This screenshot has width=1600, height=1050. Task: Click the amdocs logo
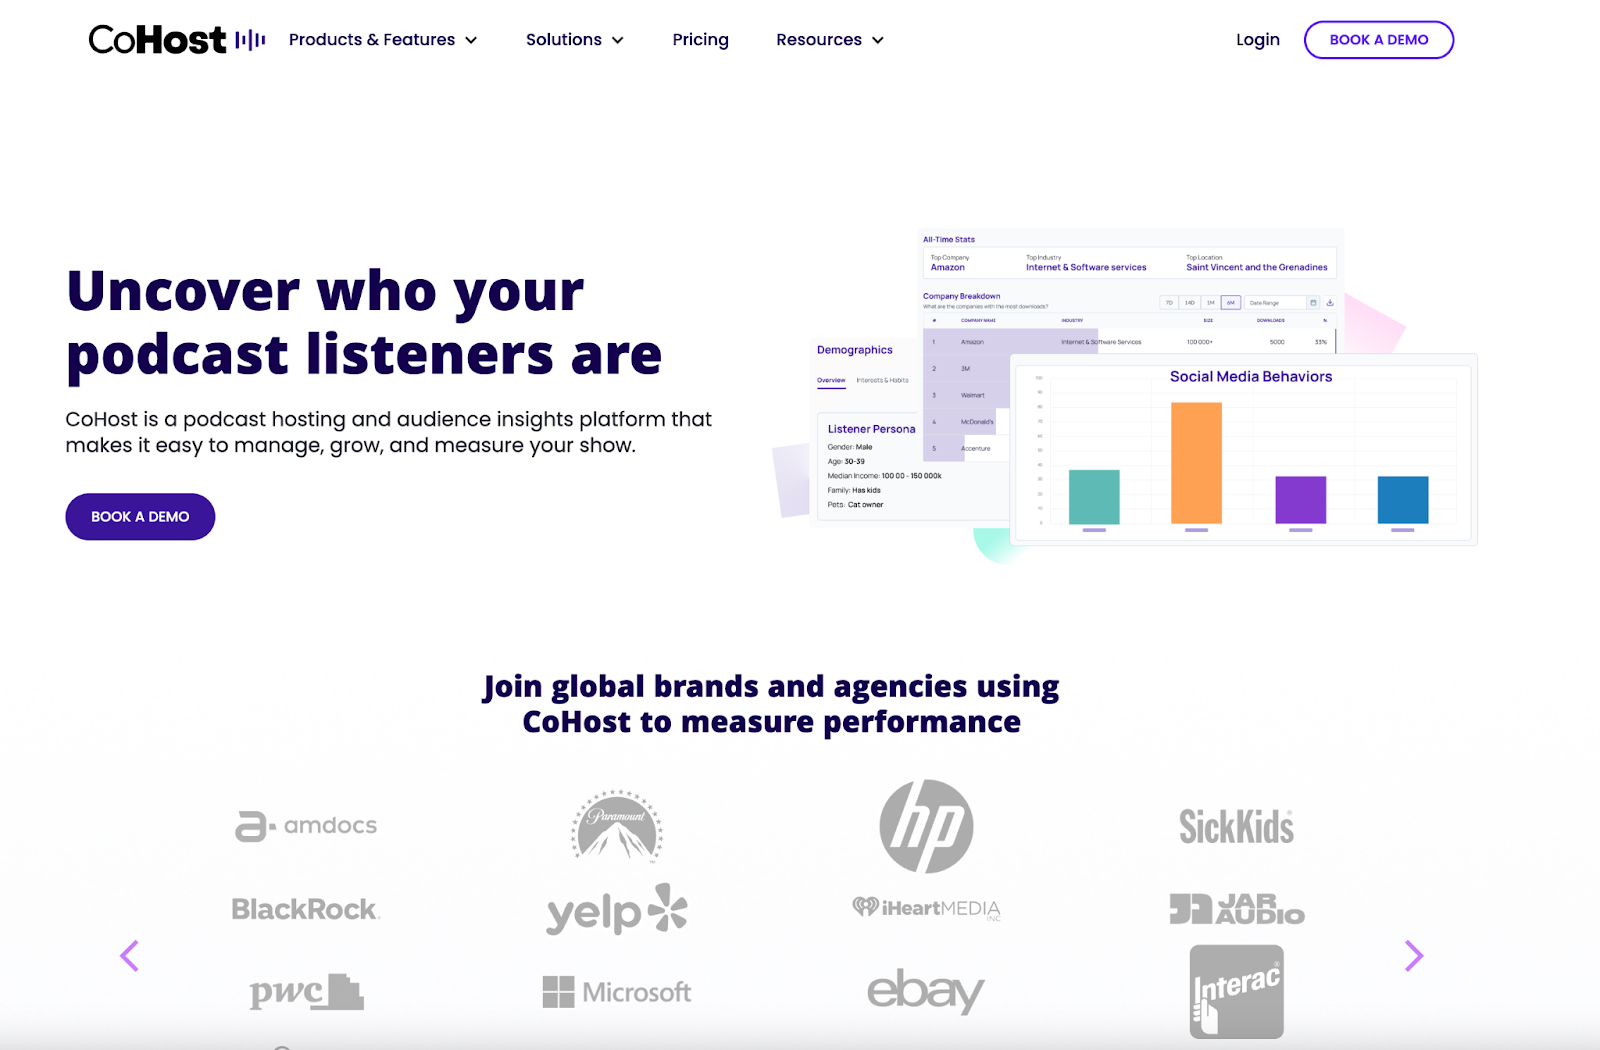click(x=306, y=826)
